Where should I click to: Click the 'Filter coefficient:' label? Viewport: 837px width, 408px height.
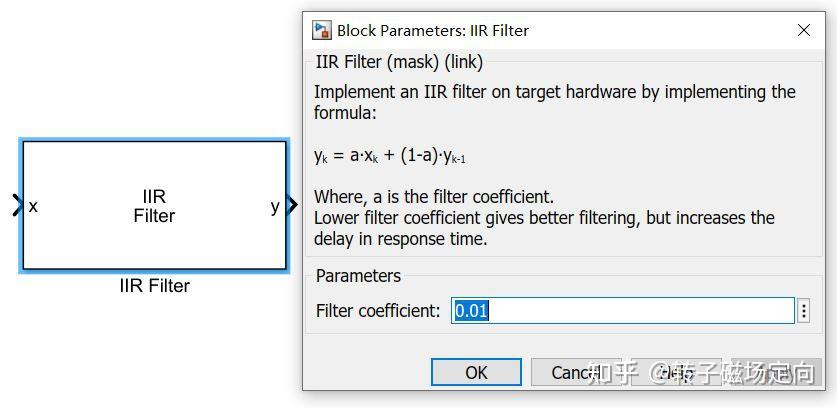tap(377, 311)
